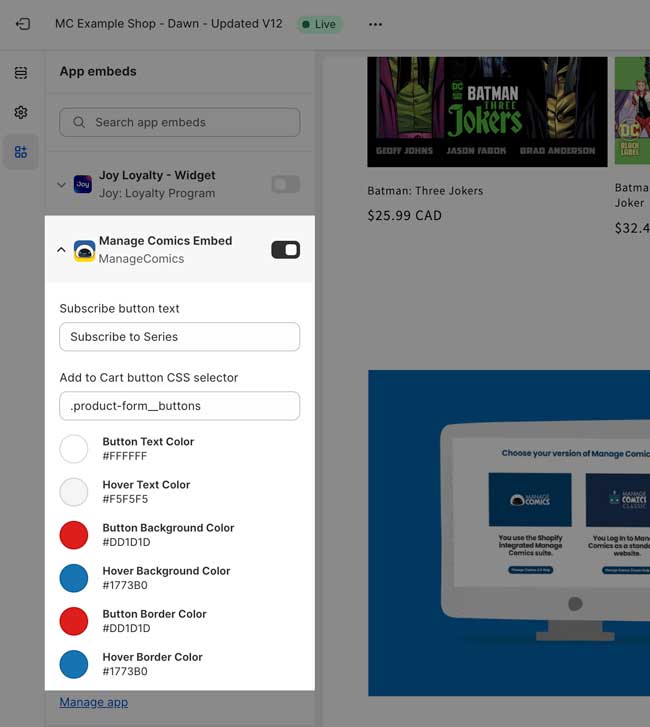Image resolution: width=650 pixels, height=727 pixels.
Task: Open the Theme settings gear icon
Action: pyautogui.click(x=21, y=112)
